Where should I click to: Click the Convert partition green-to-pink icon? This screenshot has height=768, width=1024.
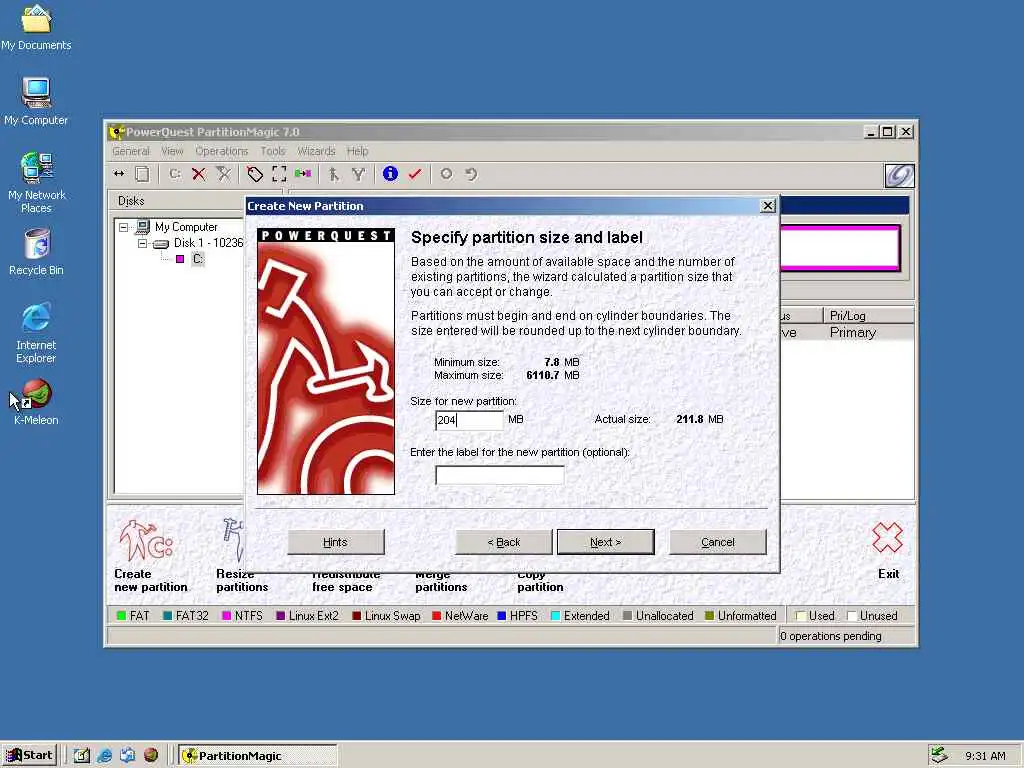302,174
